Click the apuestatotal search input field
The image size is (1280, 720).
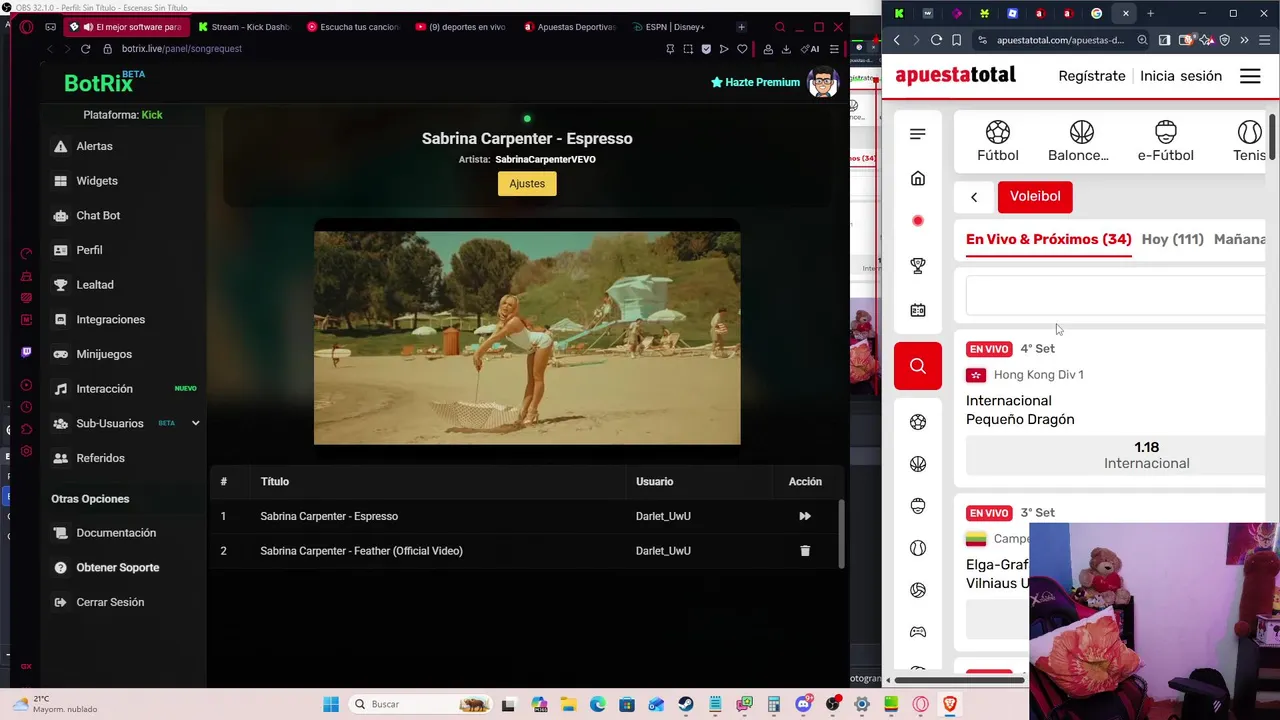tap(1116, 296)
